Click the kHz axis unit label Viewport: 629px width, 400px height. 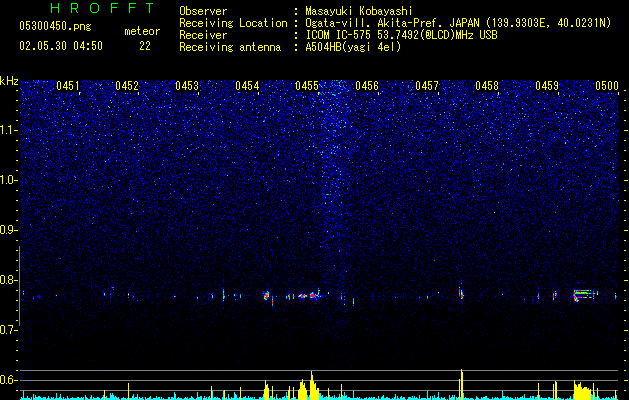tap(9, 81)
